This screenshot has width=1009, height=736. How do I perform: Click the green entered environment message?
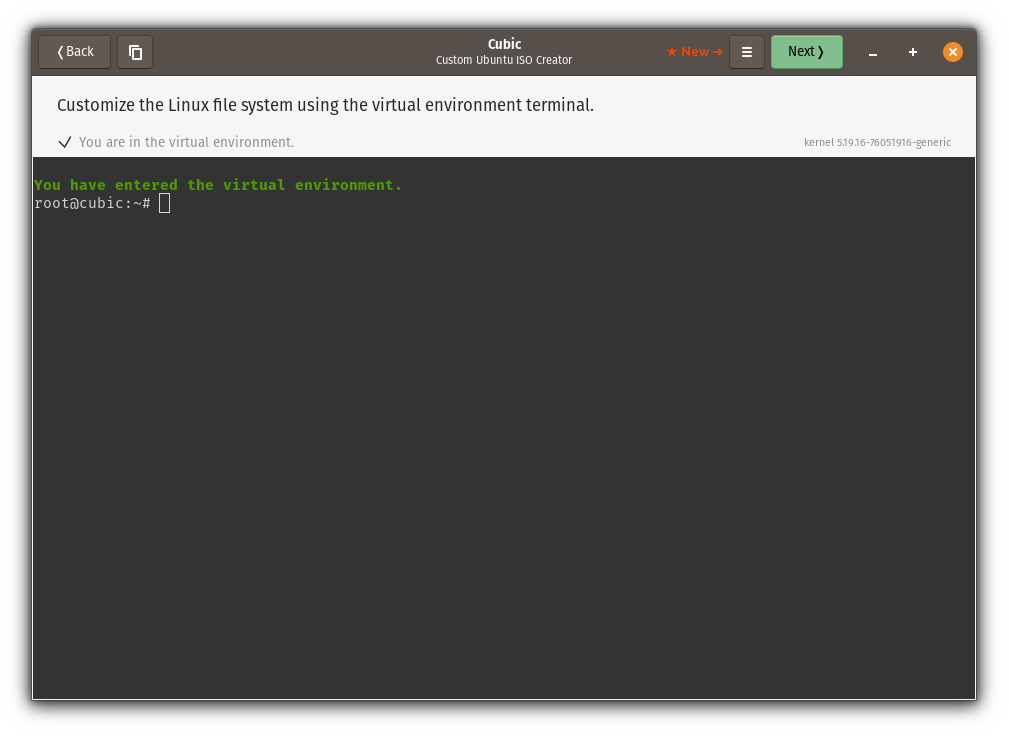pos(218,184)
